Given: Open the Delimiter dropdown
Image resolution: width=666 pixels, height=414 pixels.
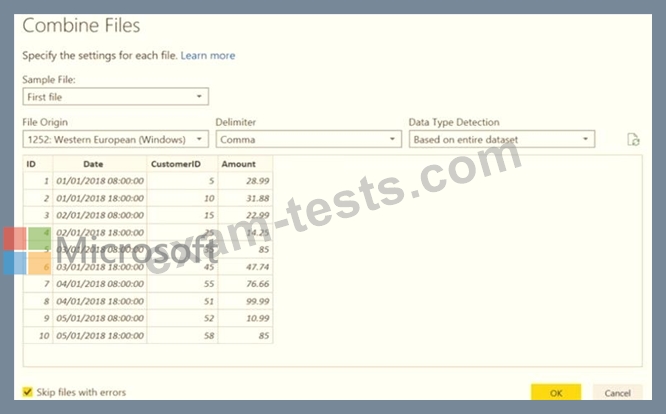Looking at the screenshot, I should click(x=308, y=140).
